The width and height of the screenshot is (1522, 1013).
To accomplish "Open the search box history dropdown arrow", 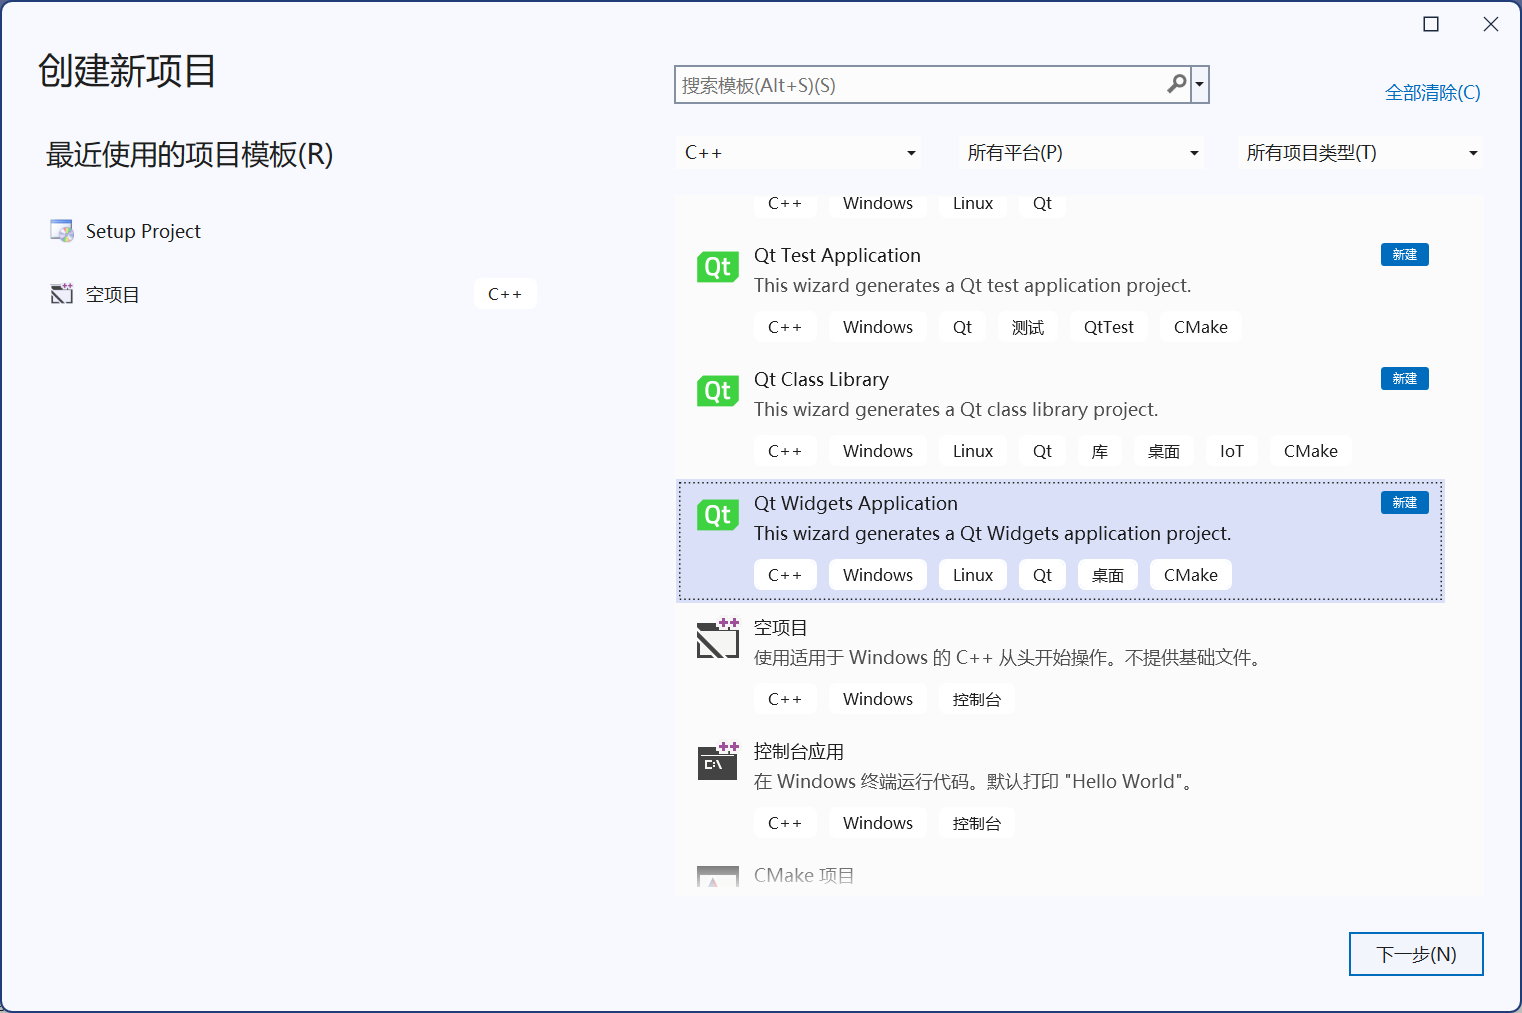I will pos(1199,85).
